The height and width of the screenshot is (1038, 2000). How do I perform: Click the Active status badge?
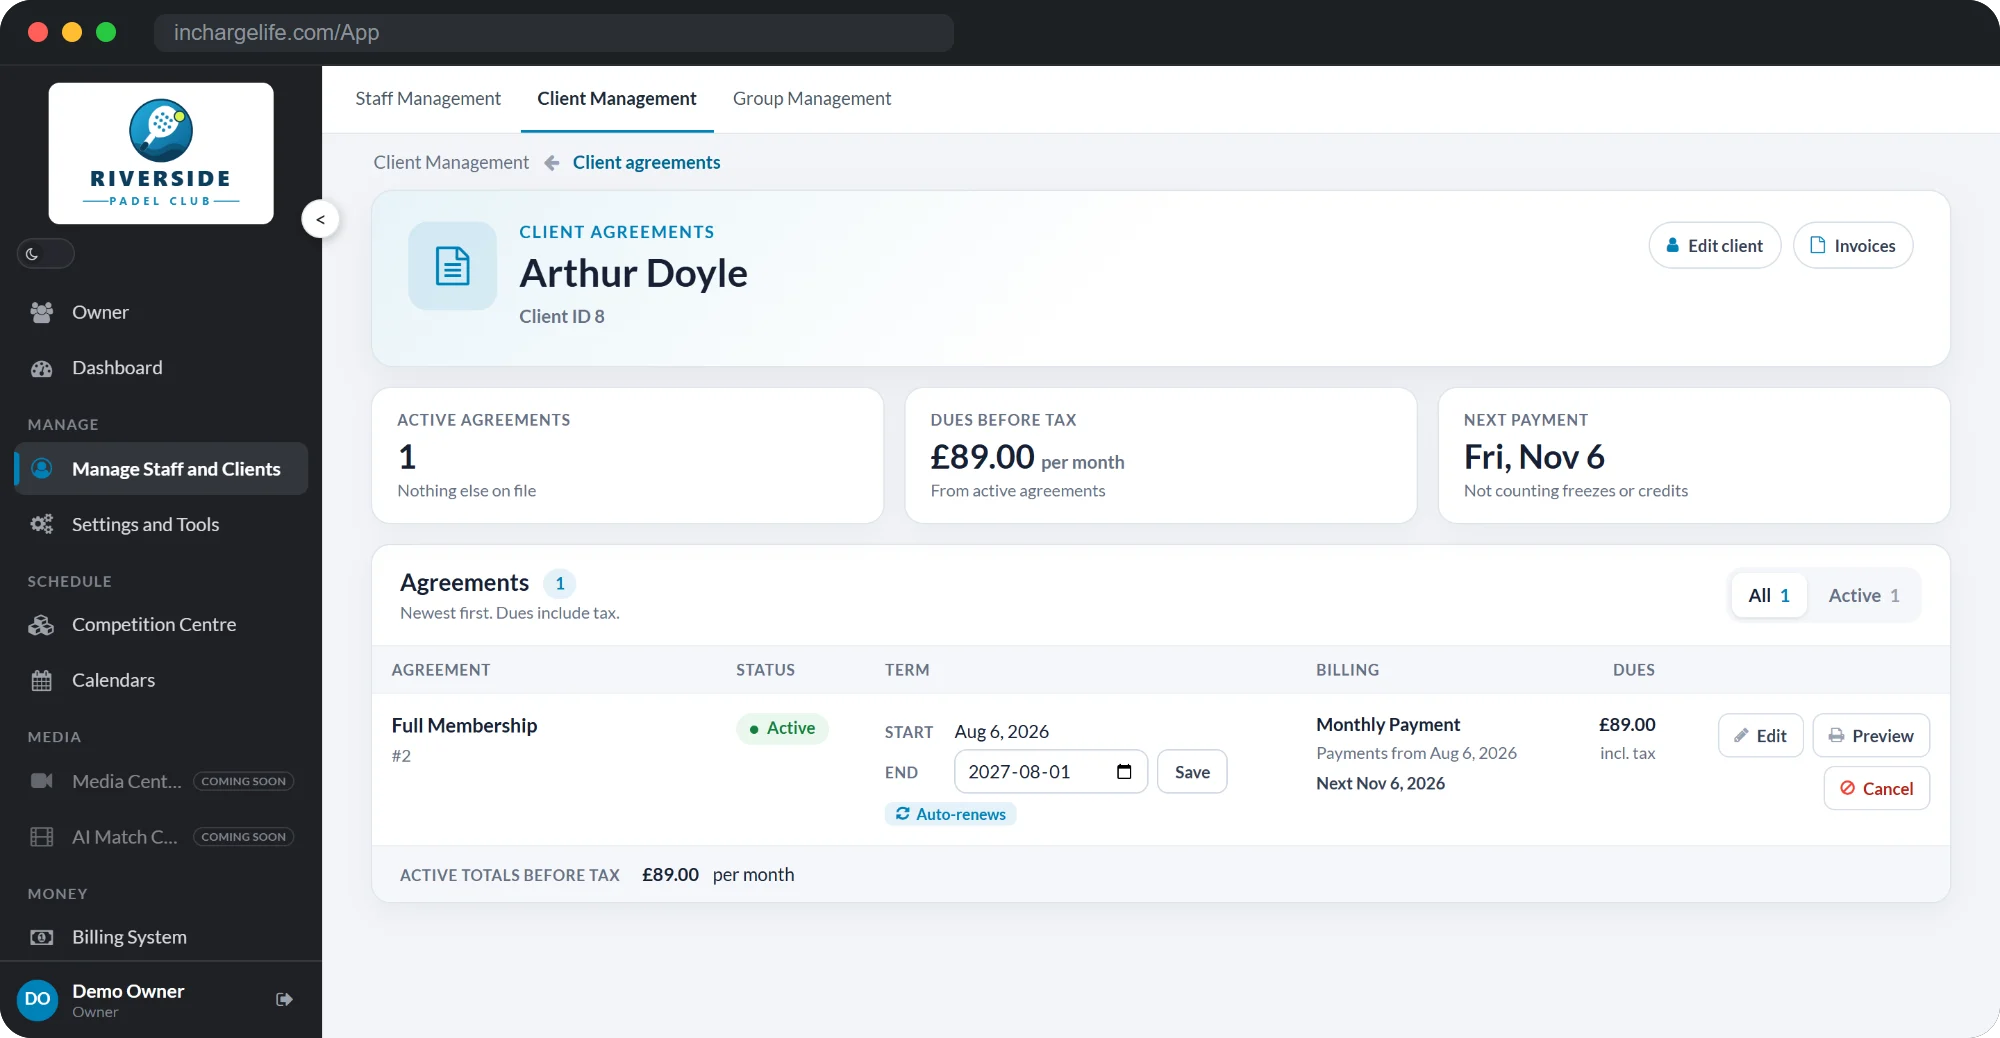(x=782, y=729)
